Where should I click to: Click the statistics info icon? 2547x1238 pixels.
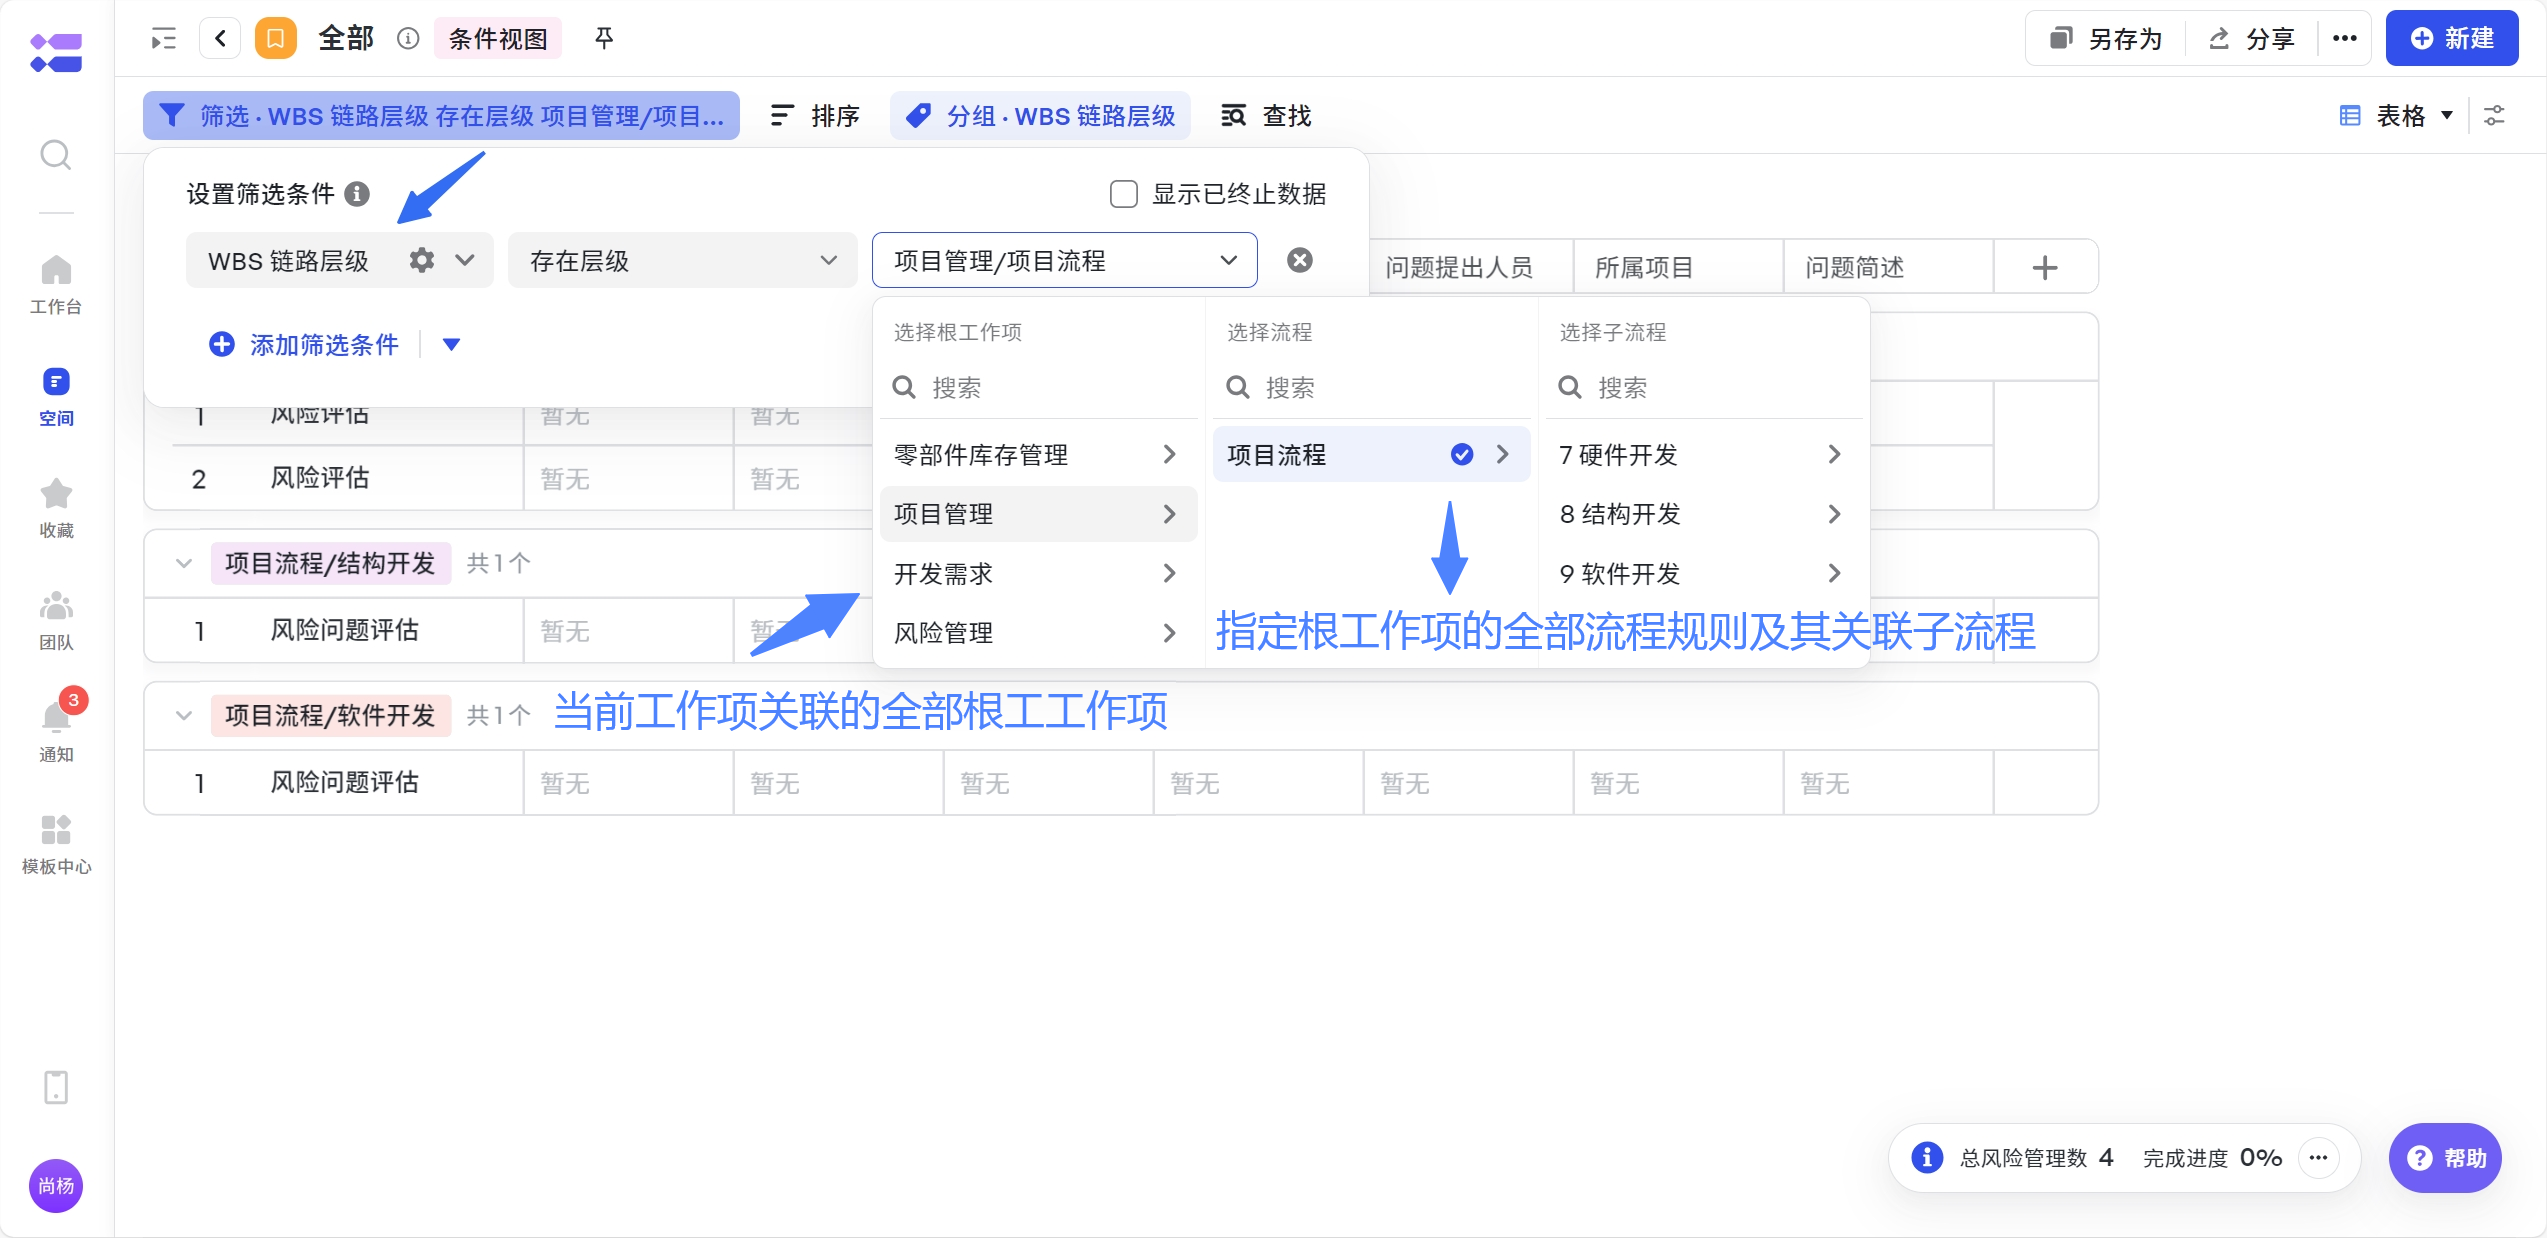[x=1927, y=1157]
